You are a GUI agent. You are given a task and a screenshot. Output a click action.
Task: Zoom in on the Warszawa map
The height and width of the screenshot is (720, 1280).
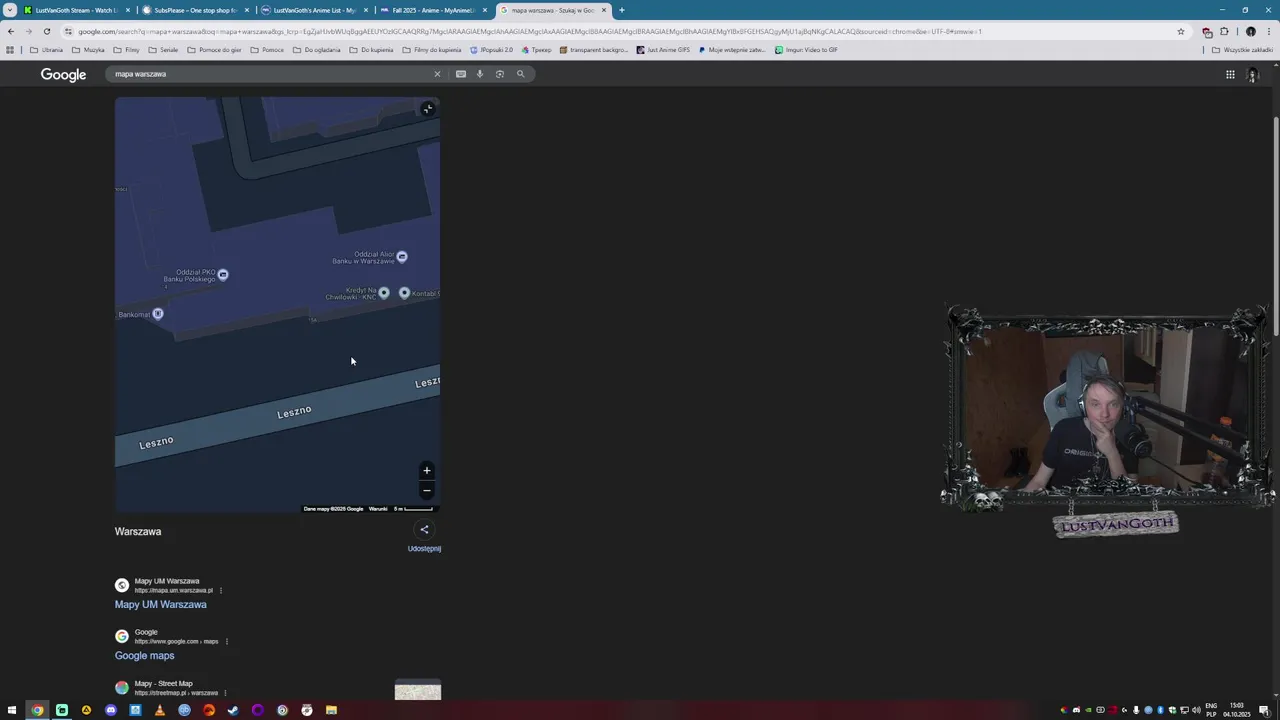[427, 470]
